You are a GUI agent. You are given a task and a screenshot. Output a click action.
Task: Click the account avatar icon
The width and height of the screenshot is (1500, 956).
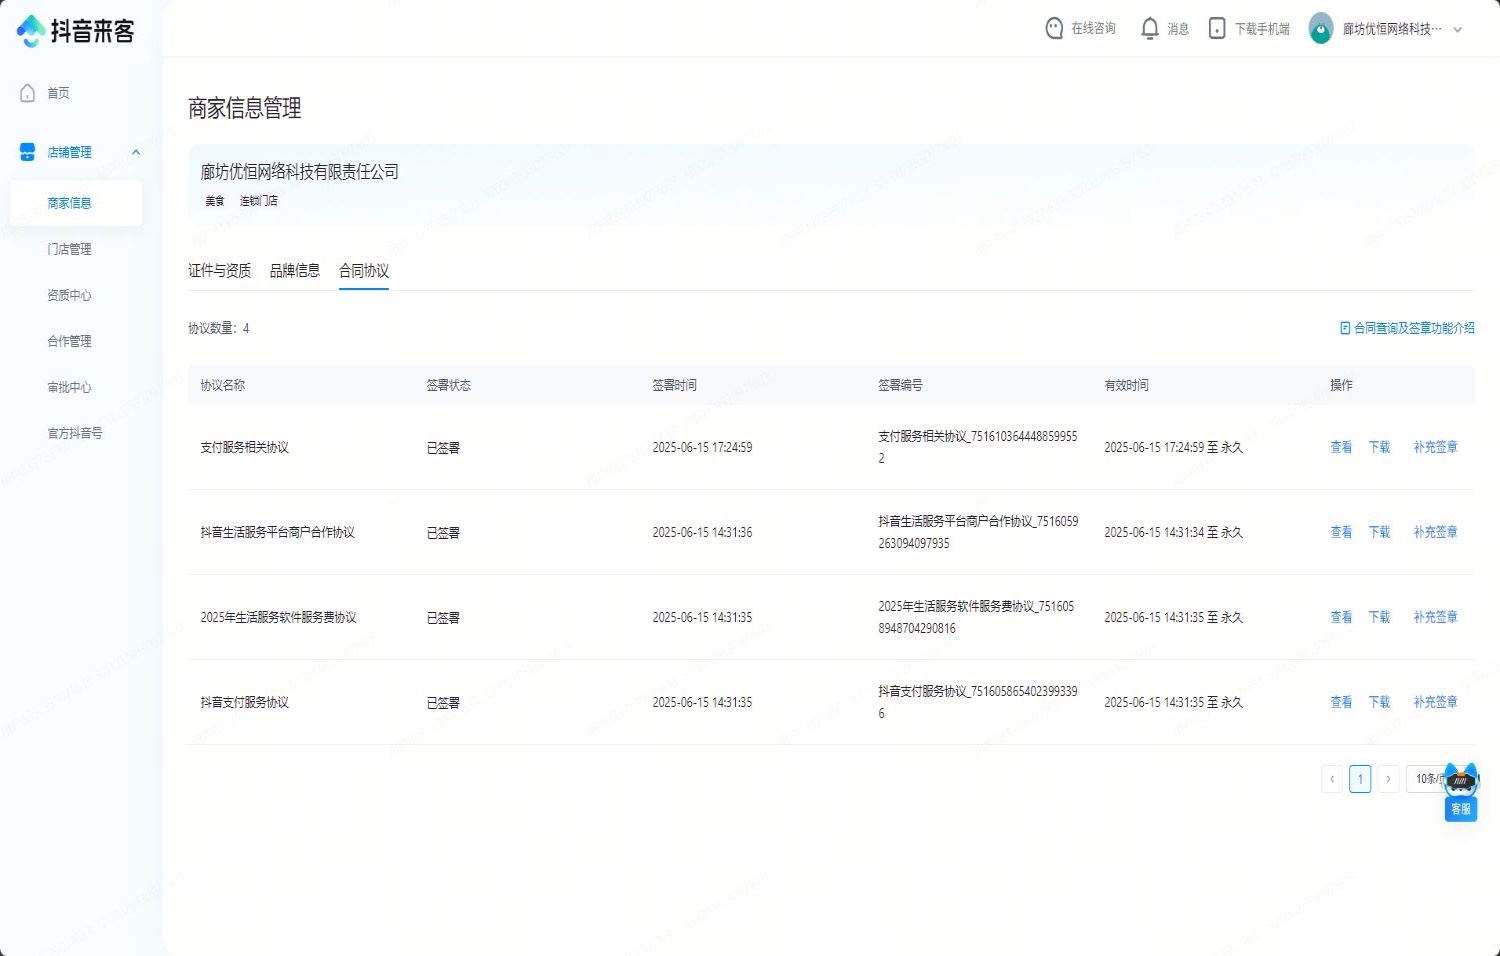click(1321, 29)
